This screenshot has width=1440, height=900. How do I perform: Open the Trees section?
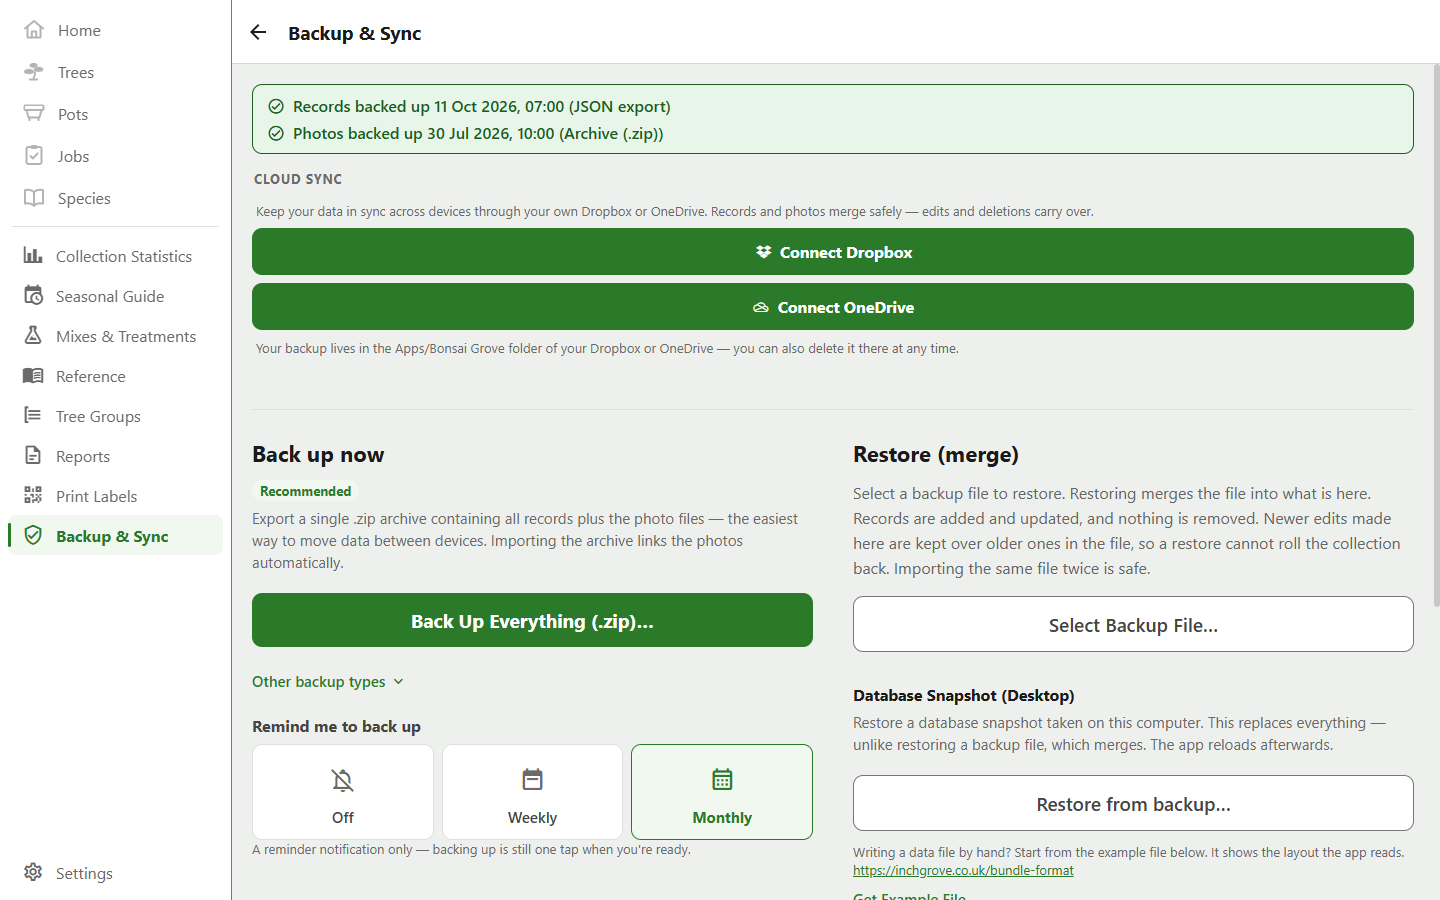point(115,72)
